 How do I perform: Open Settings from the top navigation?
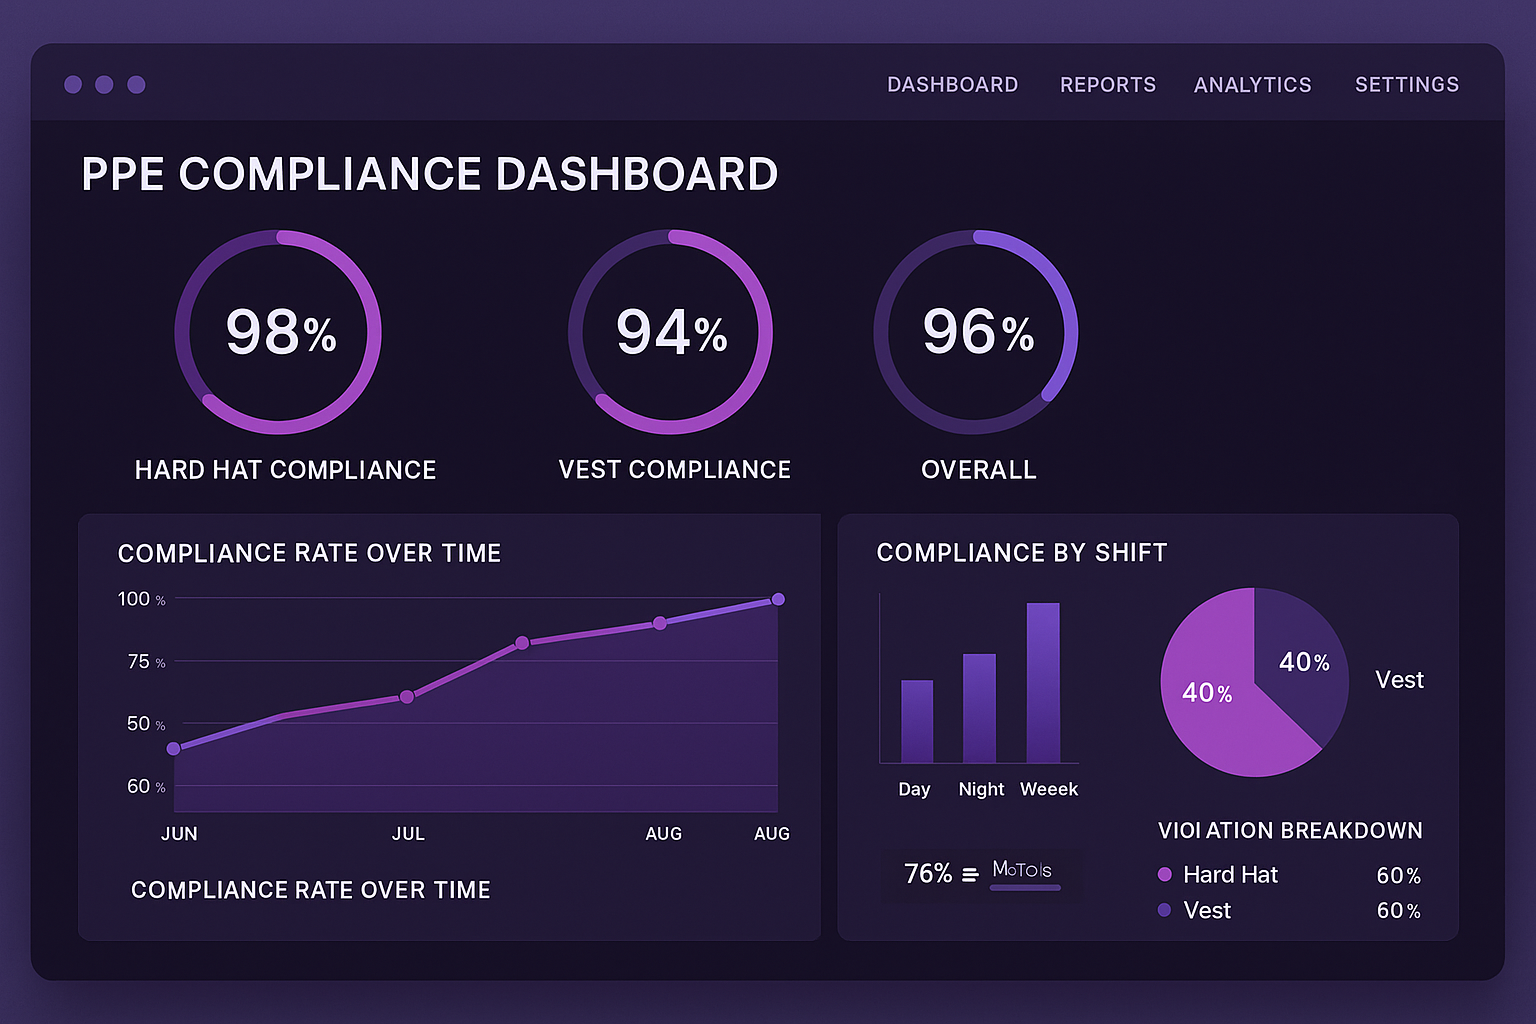(1406, 85)
